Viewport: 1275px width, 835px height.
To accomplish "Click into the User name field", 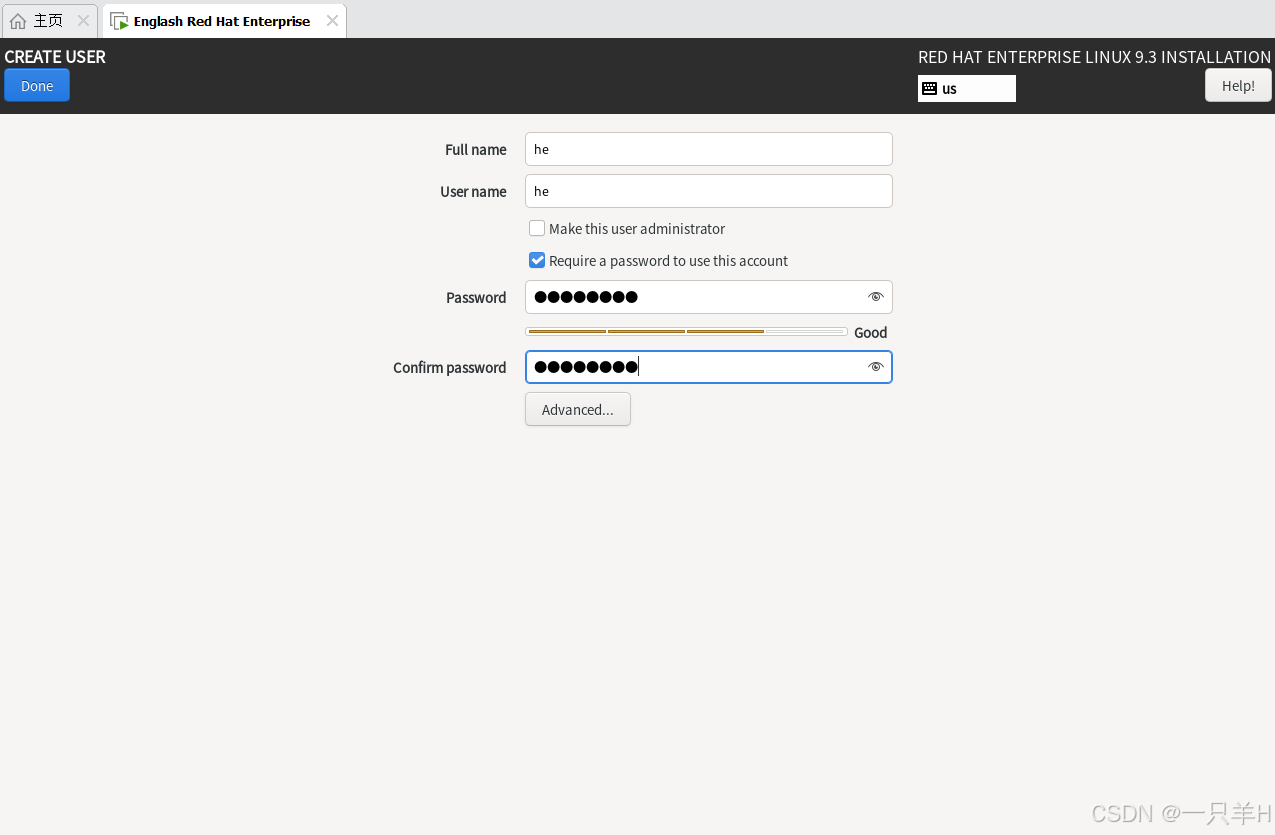I will [x=708, y=191].
